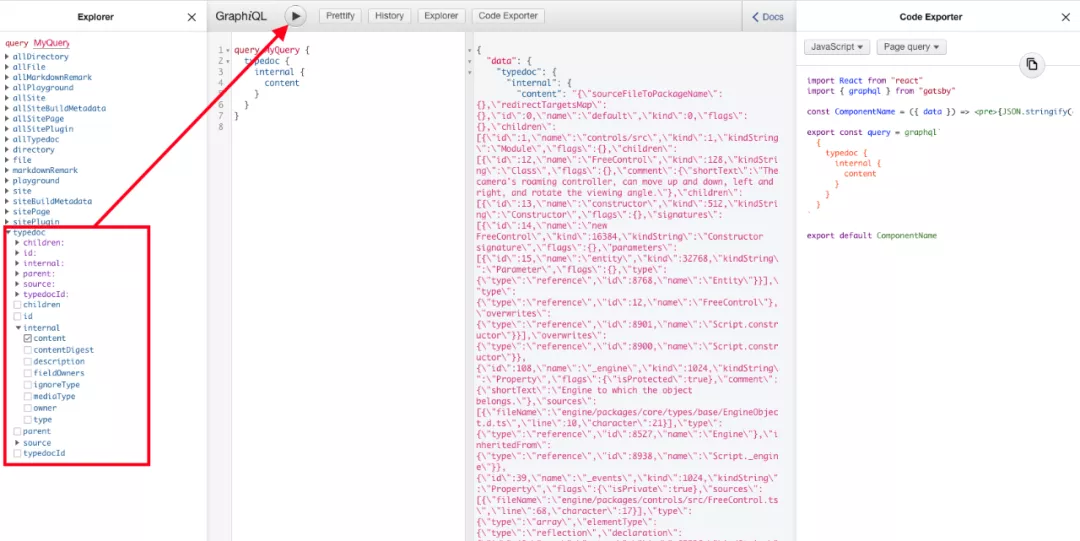Image resolution: width=1080 pixels, height=541 pixels.
Task: Expand the directory node
Action: tap(8, 150)
